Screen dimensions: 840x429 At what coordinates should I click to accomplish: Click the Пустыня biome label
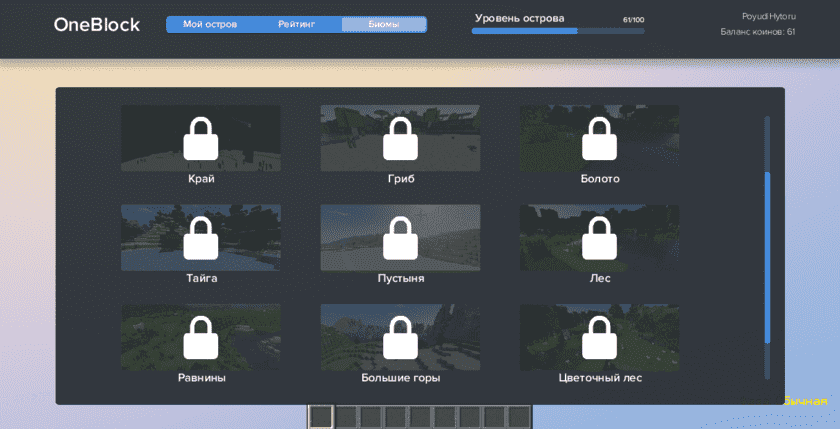pos(400,278)
